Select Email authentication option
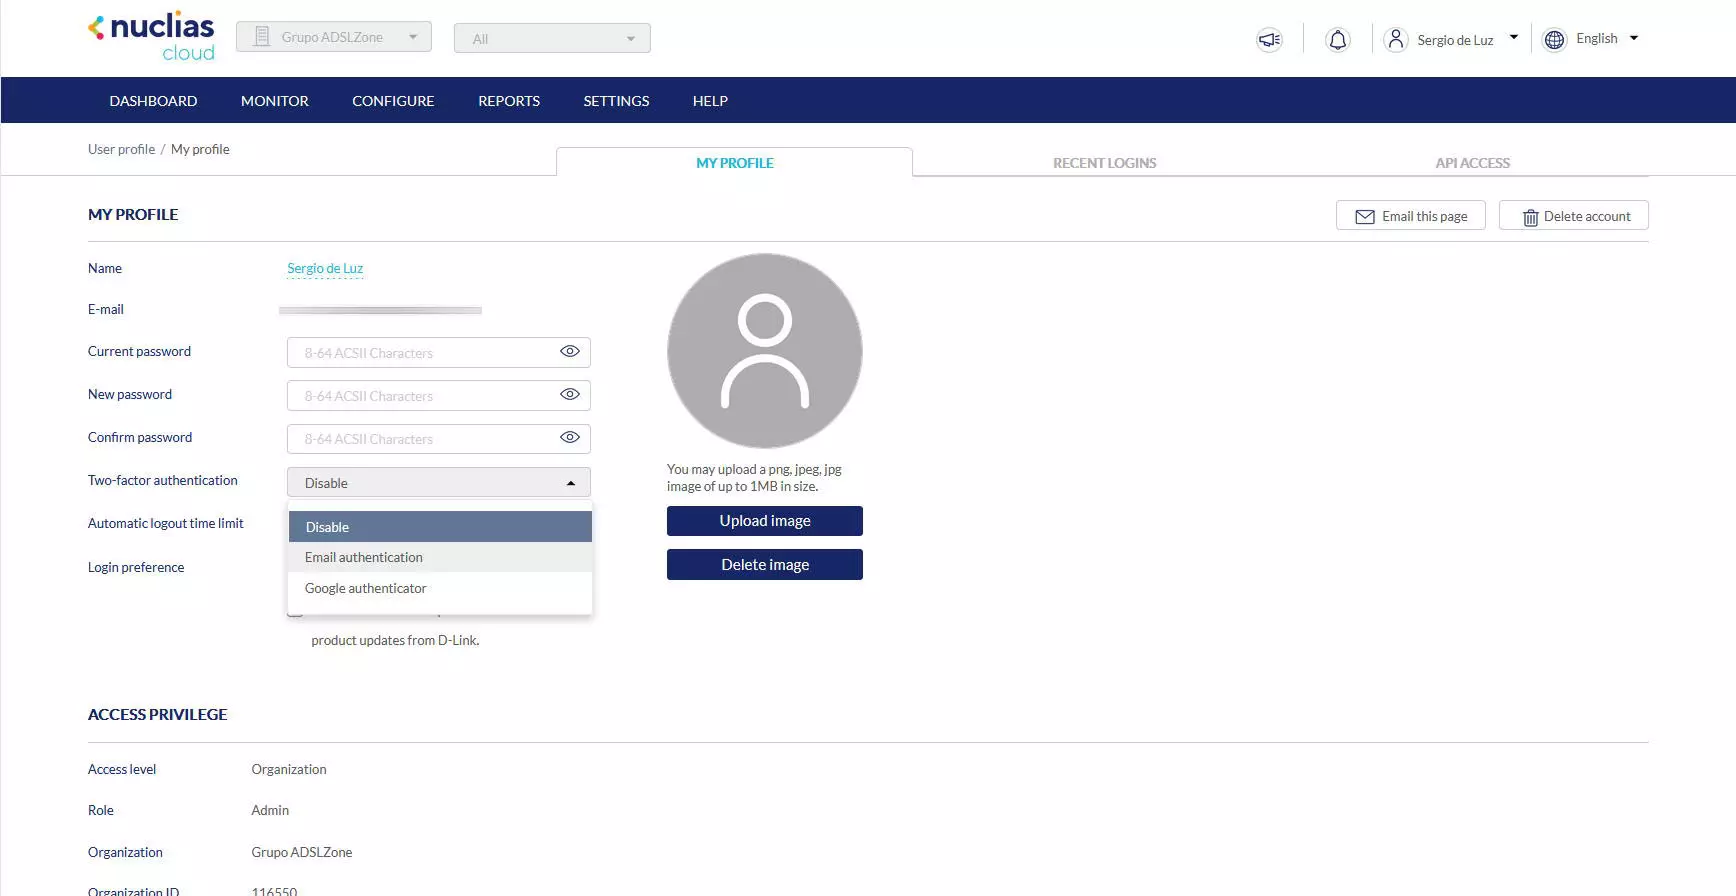The image size is (1736, 896). pos(364,558)
